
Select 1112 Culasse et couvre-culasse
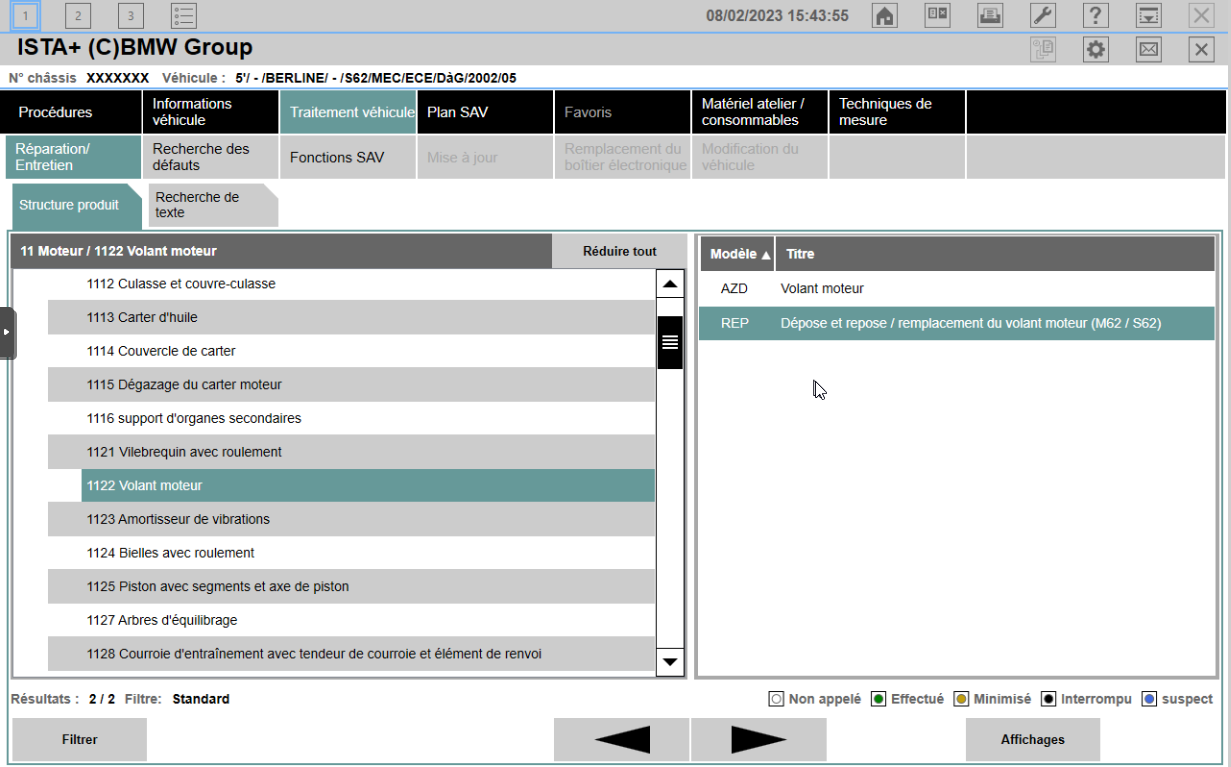click(x=351, y=284)
